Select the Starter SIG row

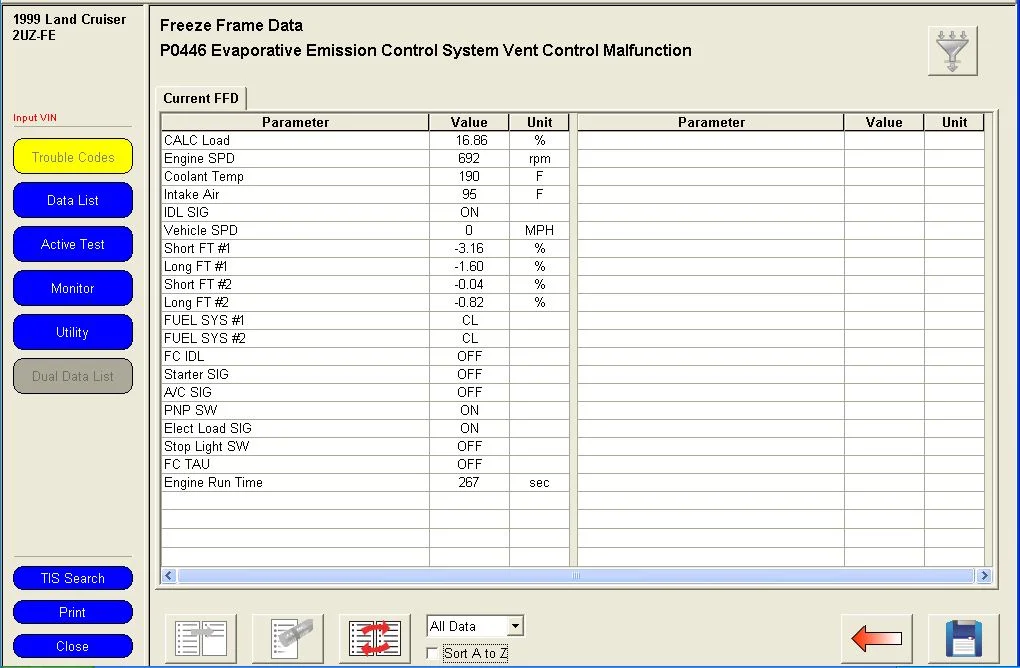(366, 375)
